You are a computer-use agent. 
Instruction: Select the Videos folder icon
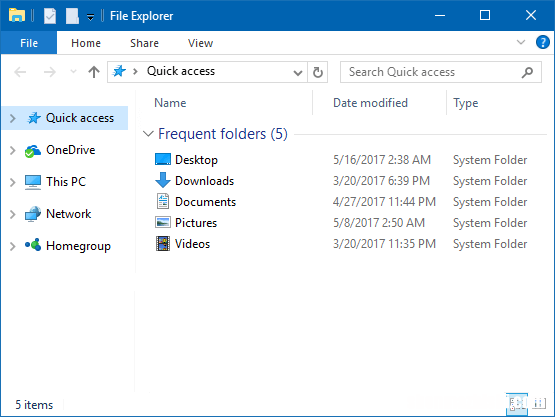coord(163,244)
